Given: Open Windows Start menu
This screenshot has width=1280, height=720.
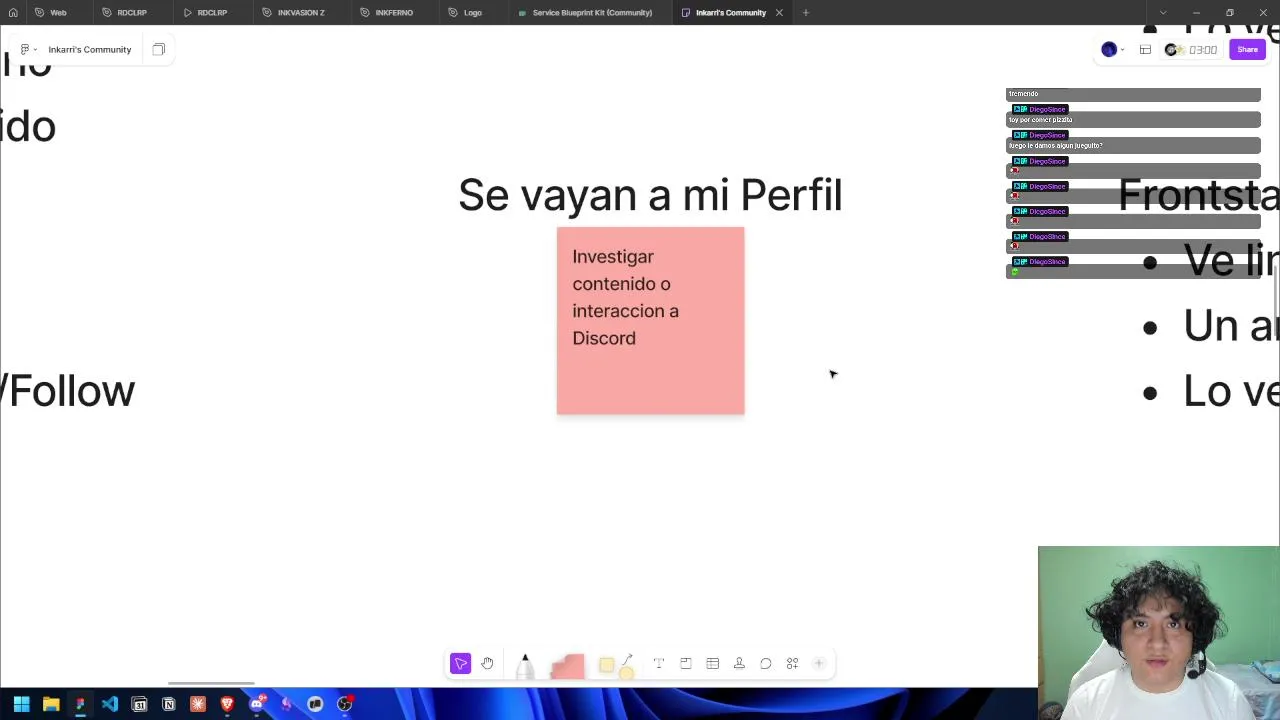Looking at the screenshot, I should pyautogui.click(x=21, y=704).
